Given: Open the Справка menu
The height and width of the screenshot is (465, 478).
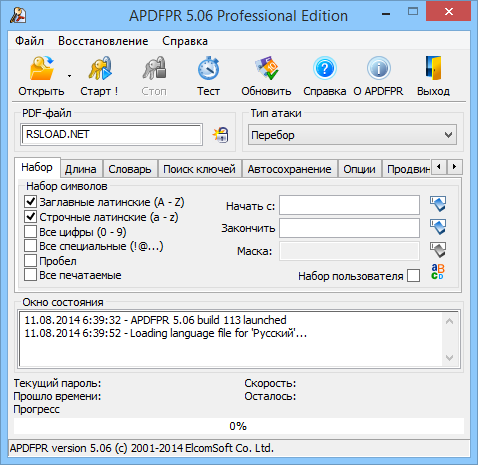Looking at the screenshot, I should click(185, 41).
